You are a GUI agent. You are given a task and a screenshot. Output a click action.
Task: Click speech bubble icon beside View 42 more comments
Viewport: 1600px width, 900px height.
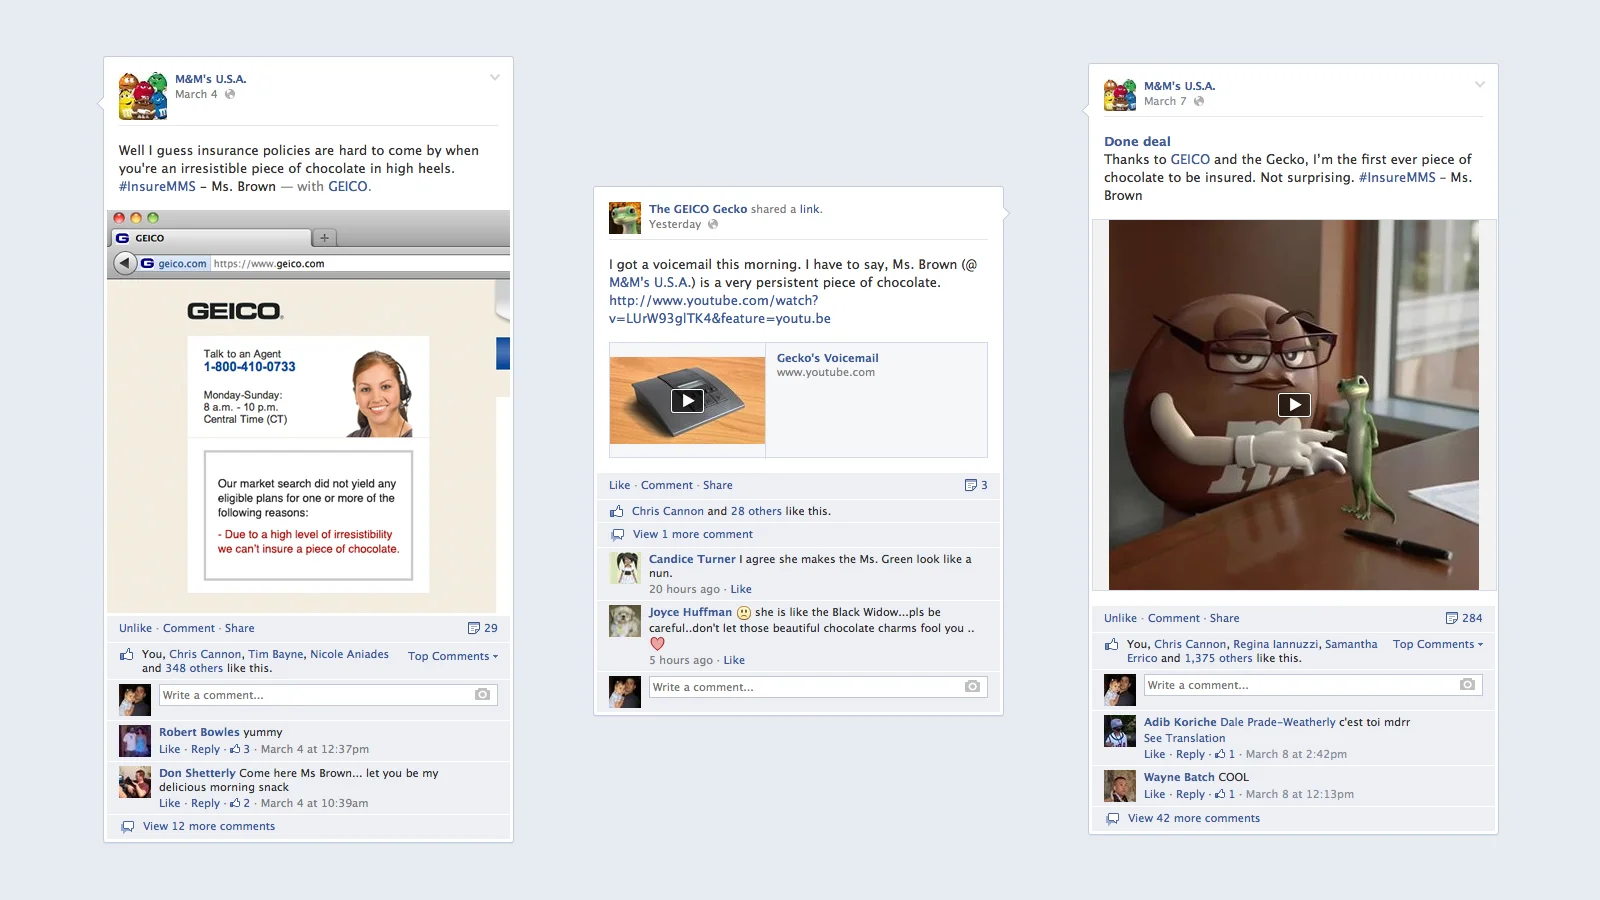click(1113, 819)
